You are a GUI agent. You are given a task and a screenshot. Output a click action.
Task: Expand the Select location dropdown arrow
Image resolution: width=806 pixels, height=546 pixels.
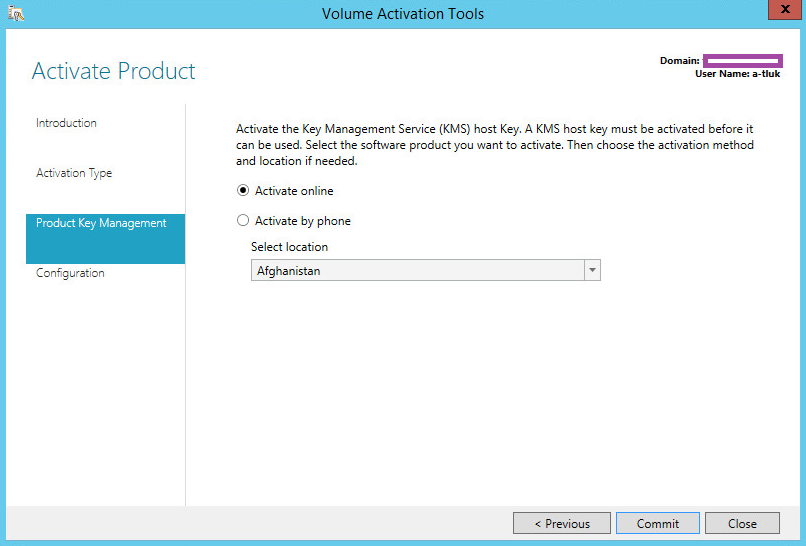pyautogui.click(x=591, y=271)
